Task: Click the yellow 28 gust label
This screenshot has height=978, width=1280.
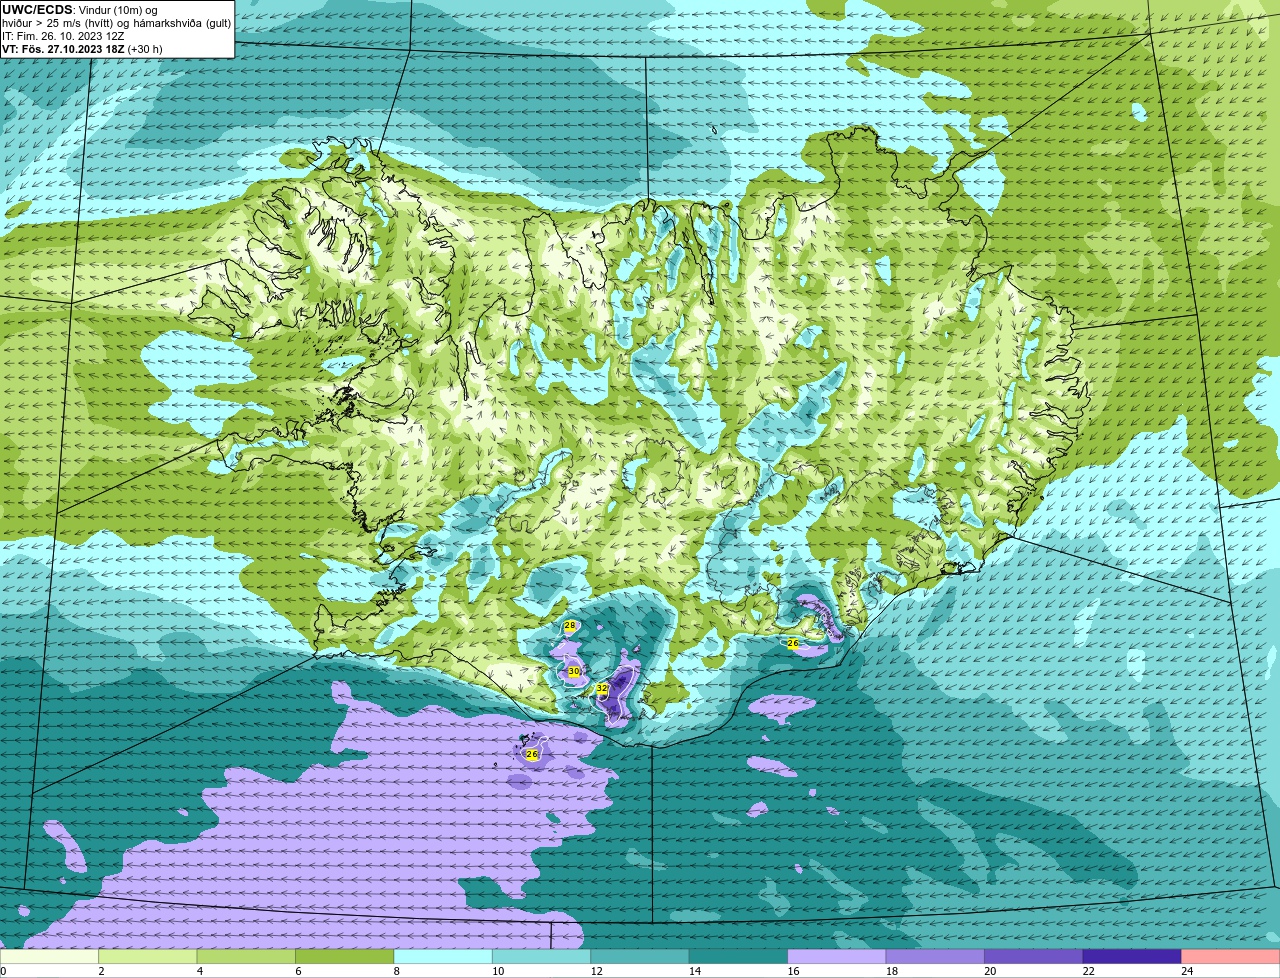Action: click(570, 625)
